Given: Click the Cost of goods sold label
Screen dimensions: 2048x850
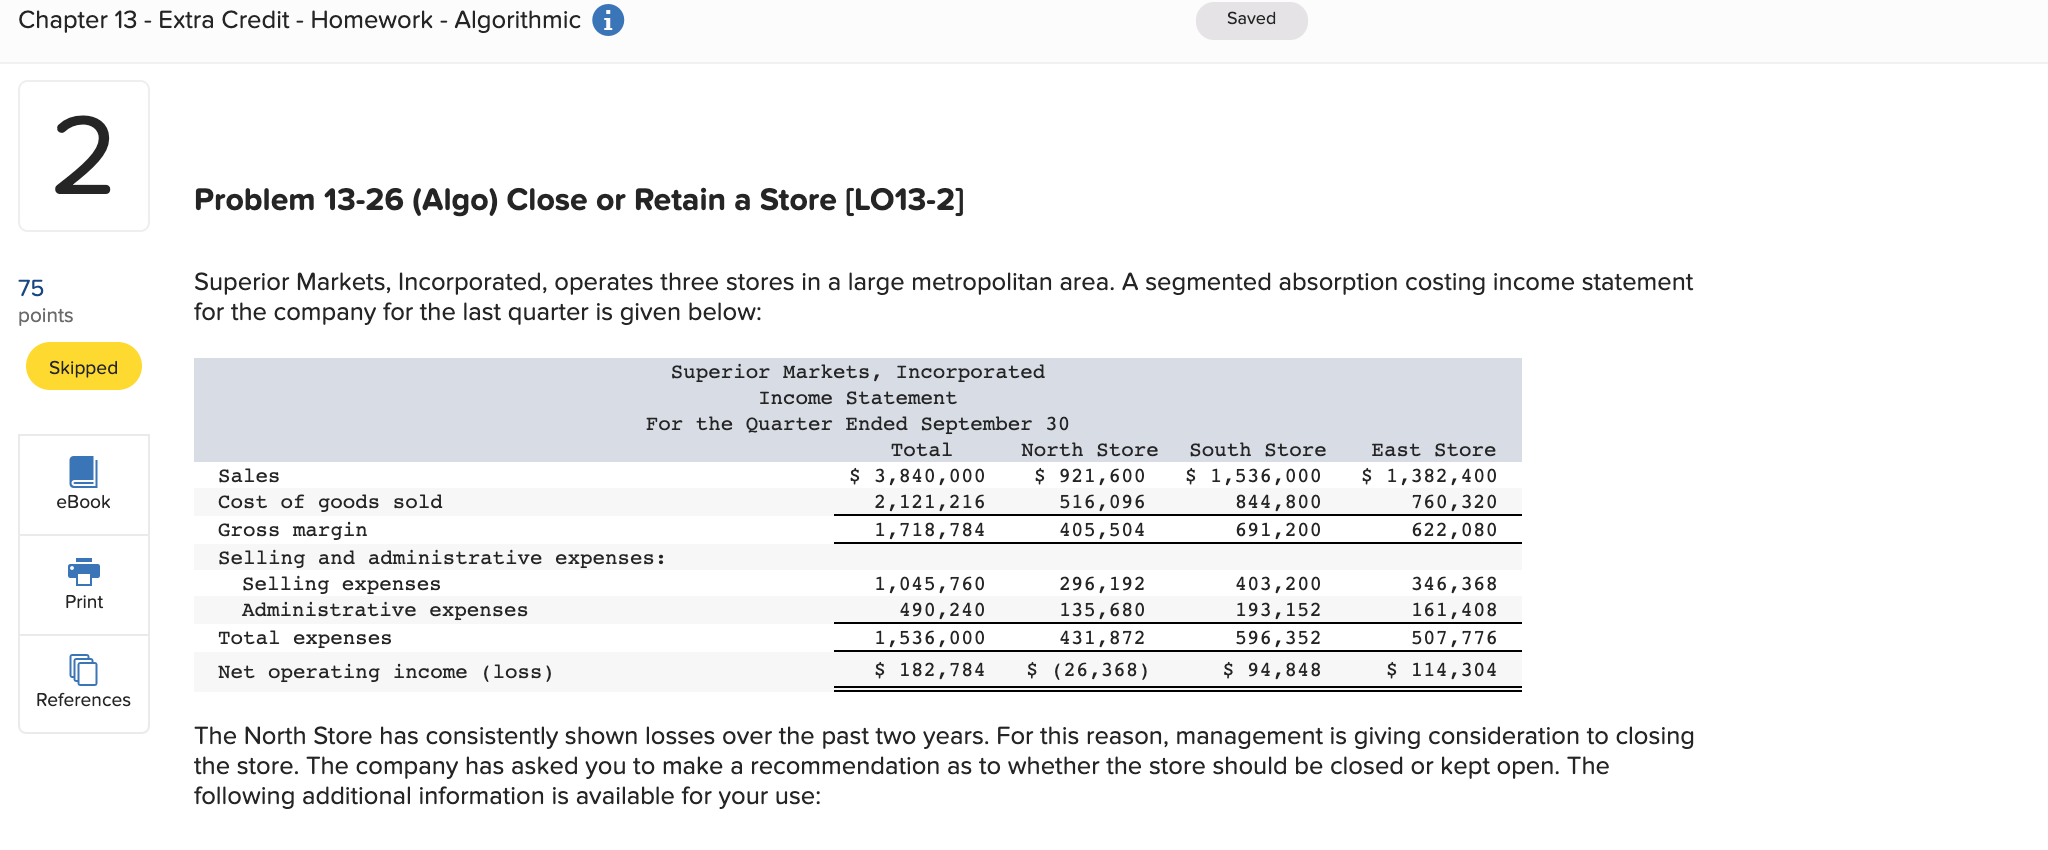Looking at the screenshot, I should click(x=330, y=502).
